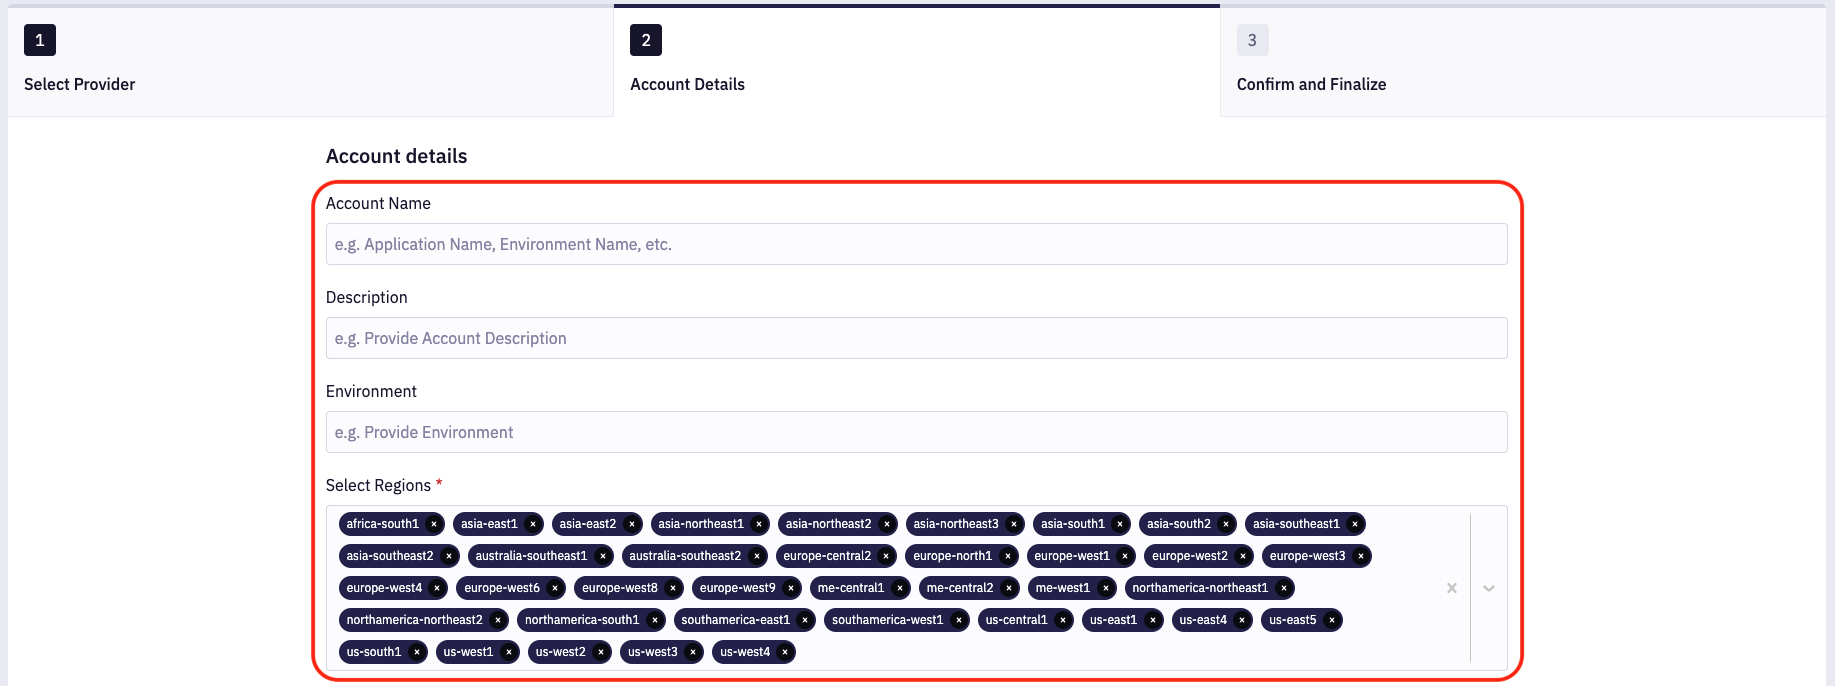The height and width of the screenshot is (686, 1835).
Task: Clear all selected regions
Action: [x=1452, y=588]
